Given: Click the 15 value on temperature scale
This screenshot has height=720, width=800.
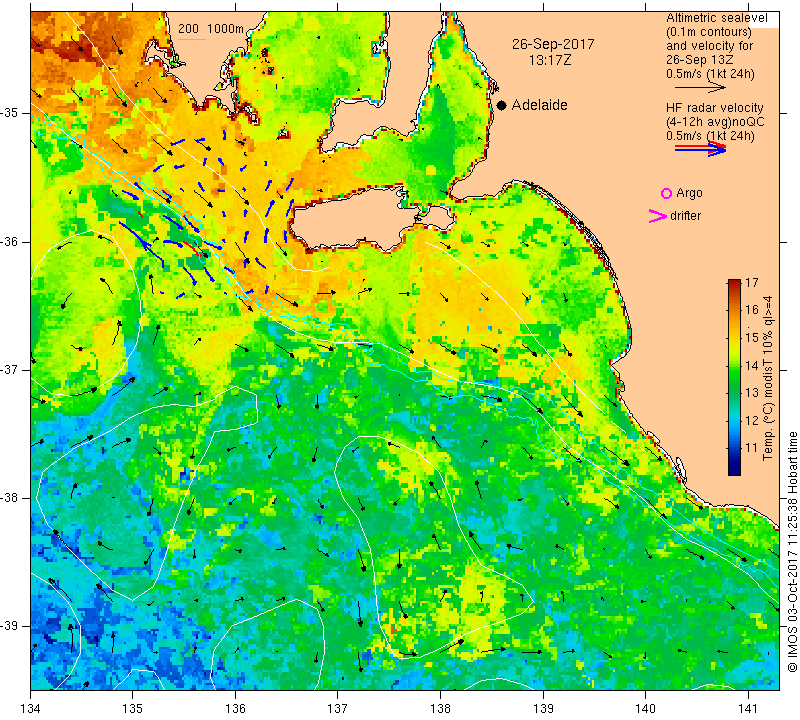Looking at the screenshot, I should (752, 337).
